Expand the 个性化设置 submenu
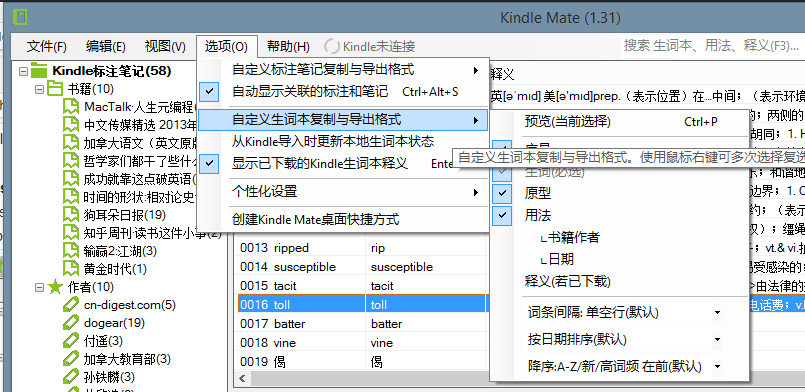 (x=342, y=192)
